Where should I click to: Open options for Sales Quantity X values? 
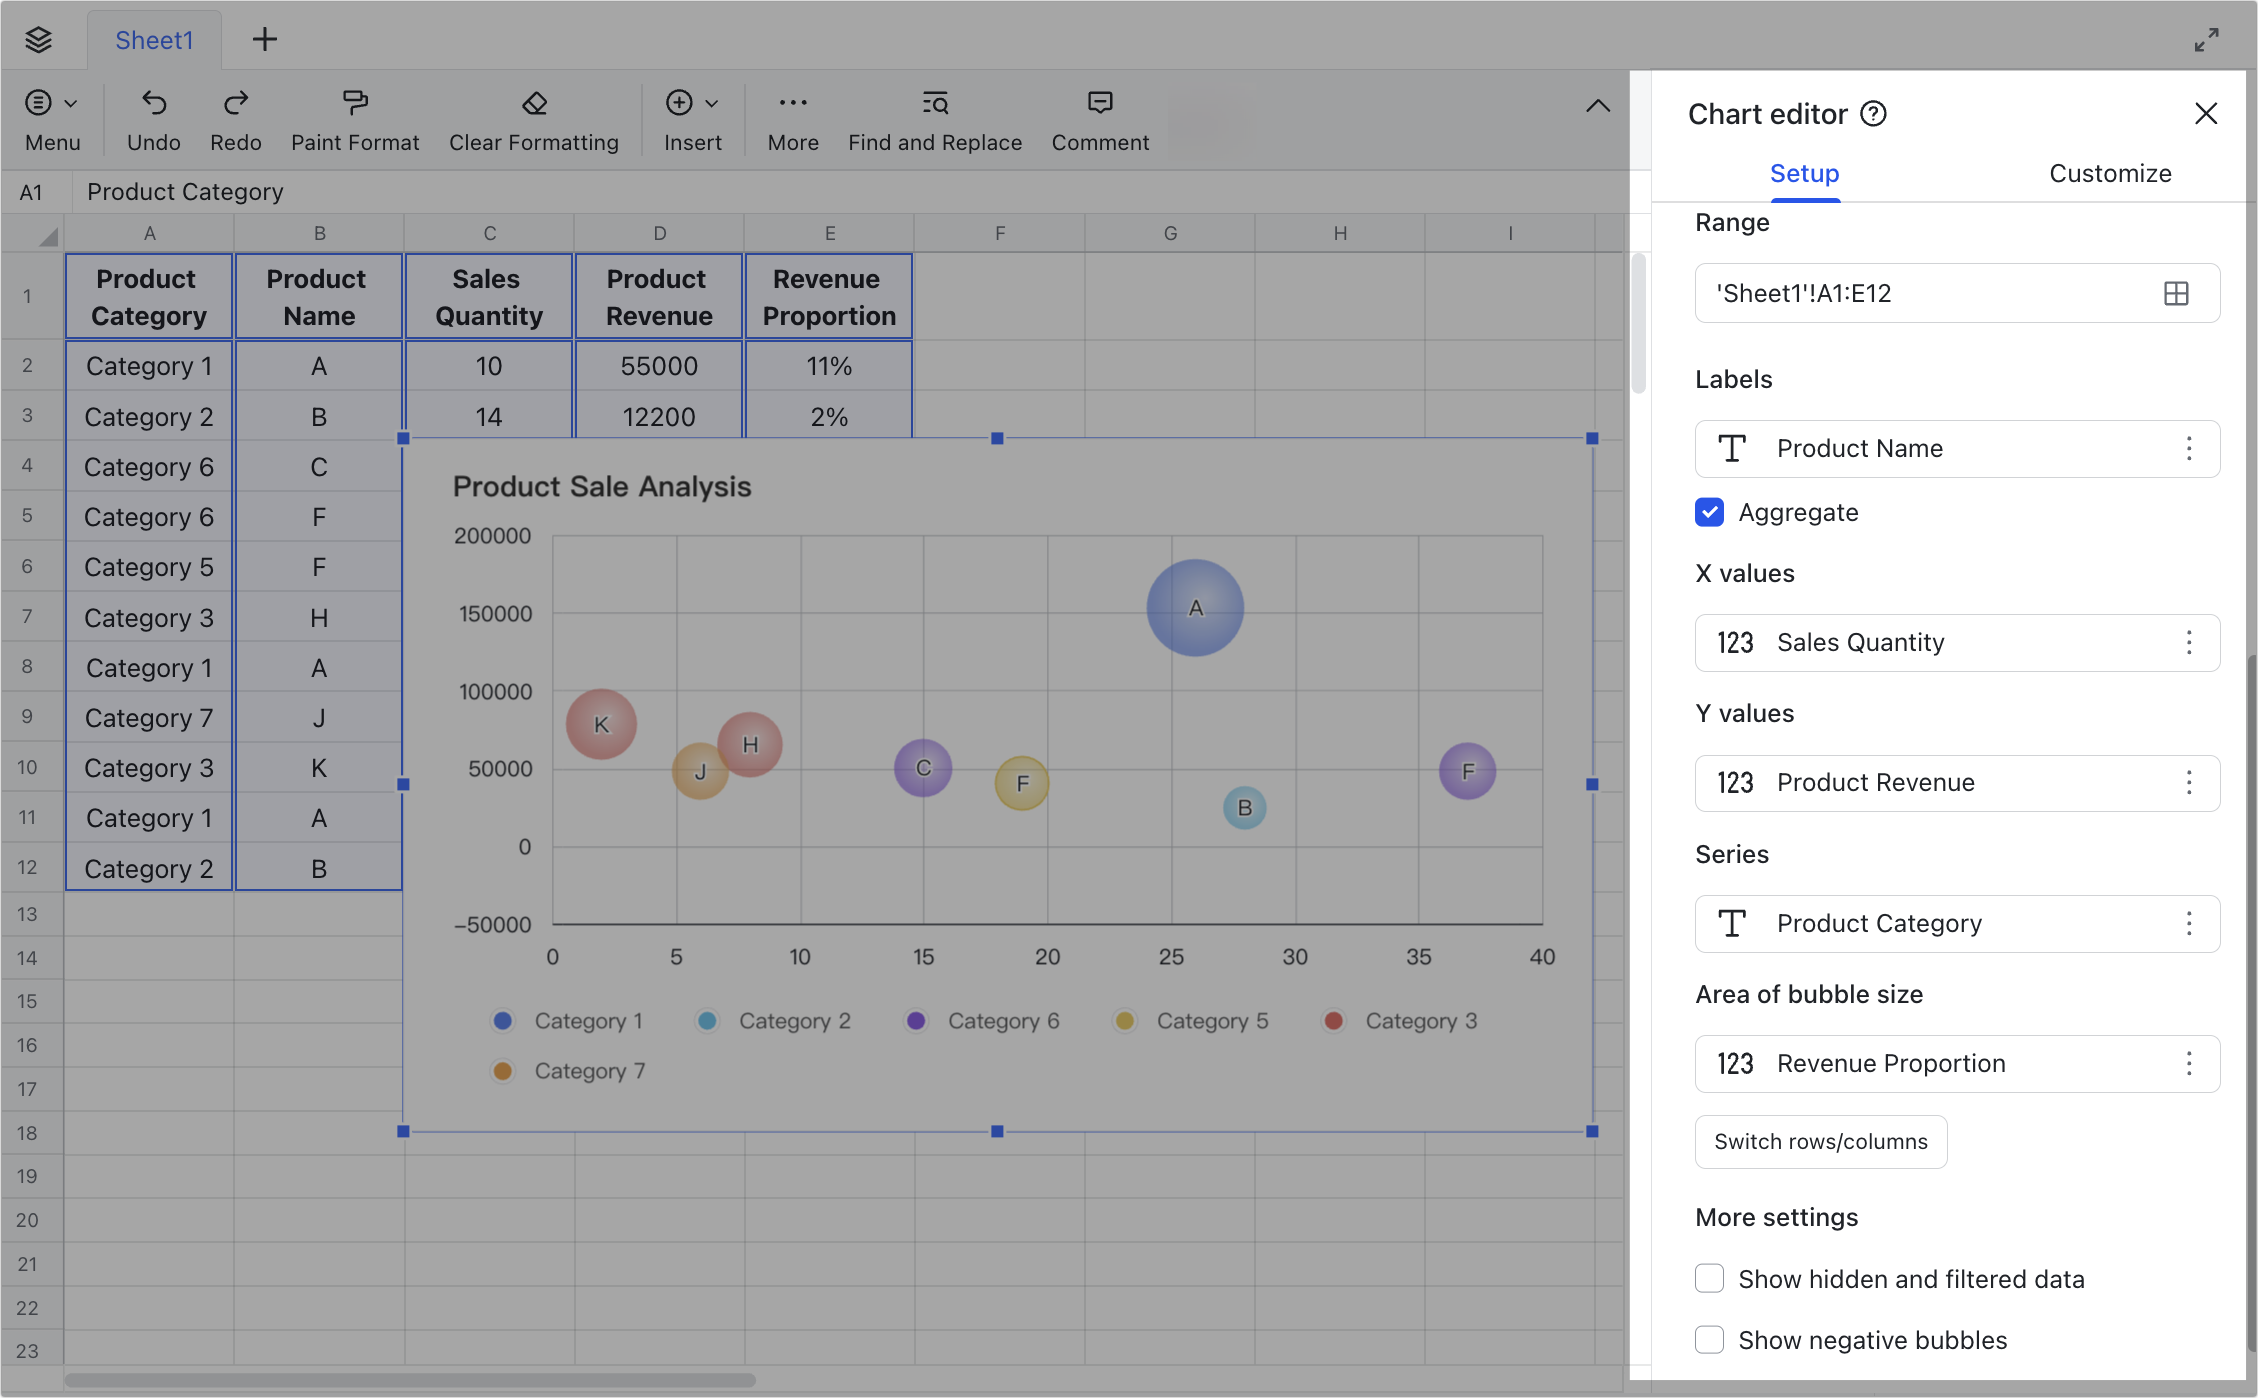(2188, 642)
